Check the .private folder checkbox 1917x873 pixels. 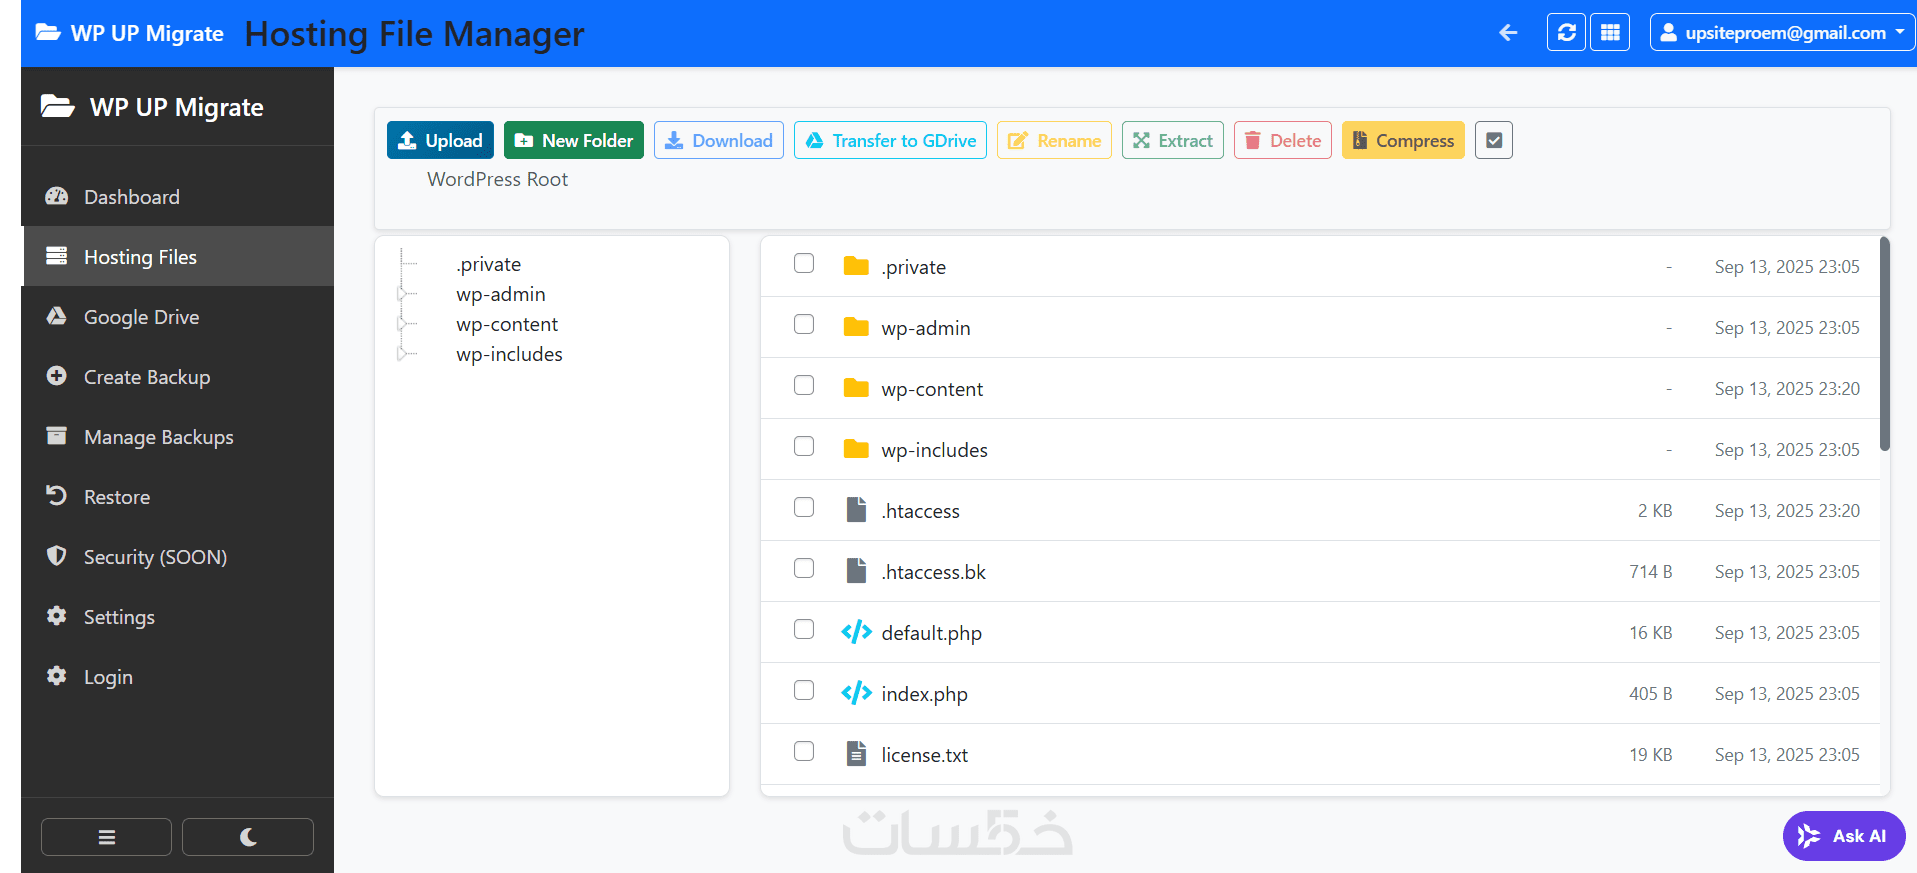[804, 263]
